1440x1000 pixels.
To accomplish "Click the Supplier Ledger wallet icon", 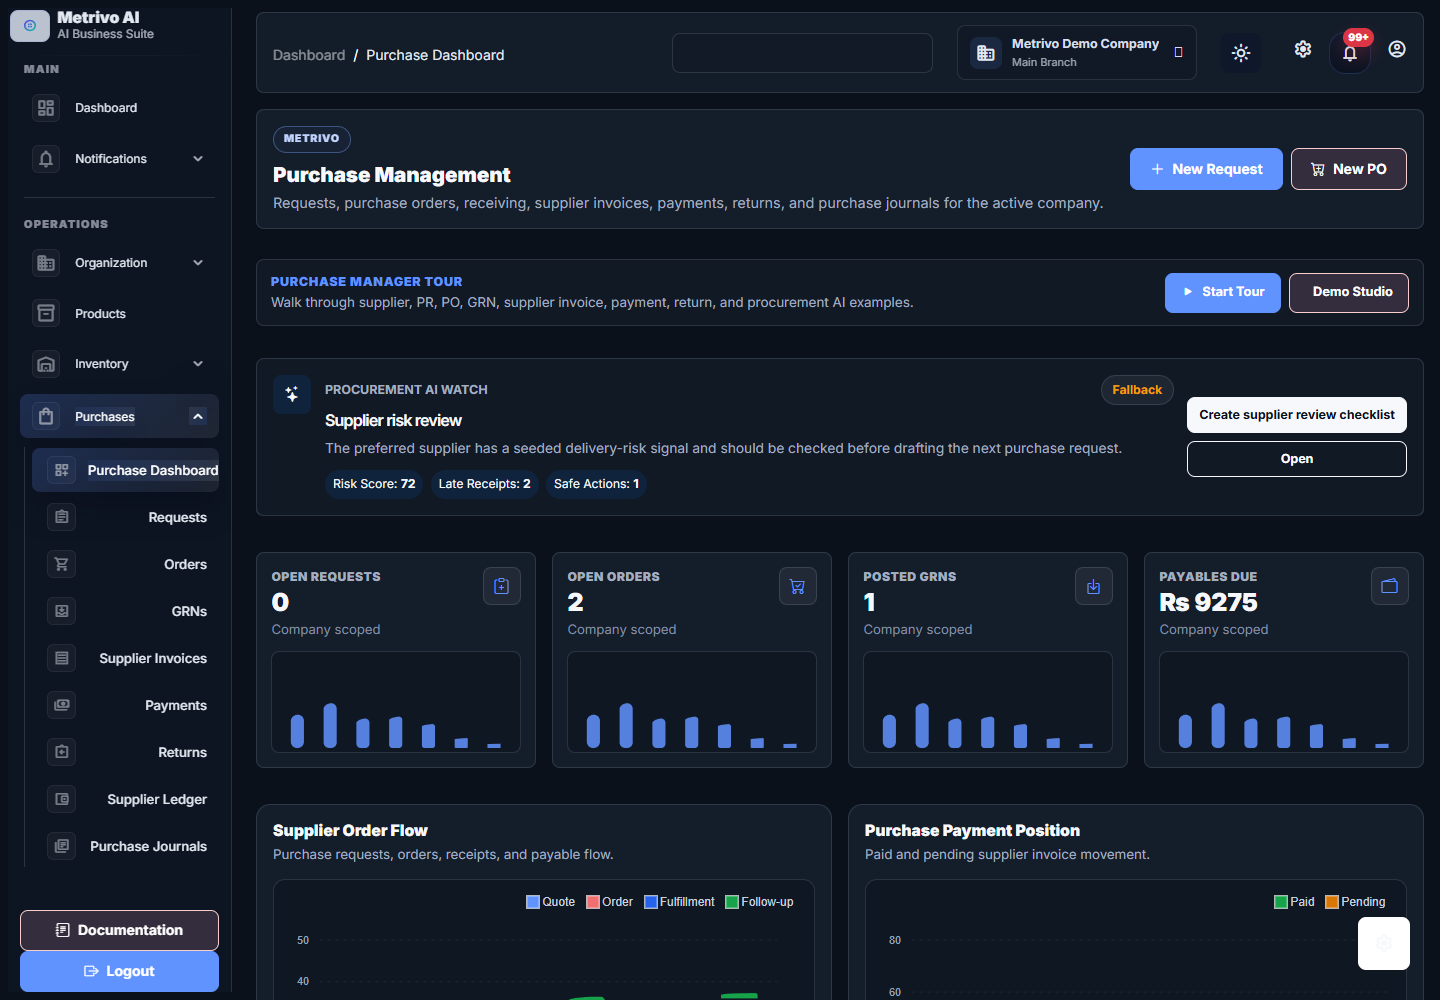I will pyautogui.click(x=62, y=799).
